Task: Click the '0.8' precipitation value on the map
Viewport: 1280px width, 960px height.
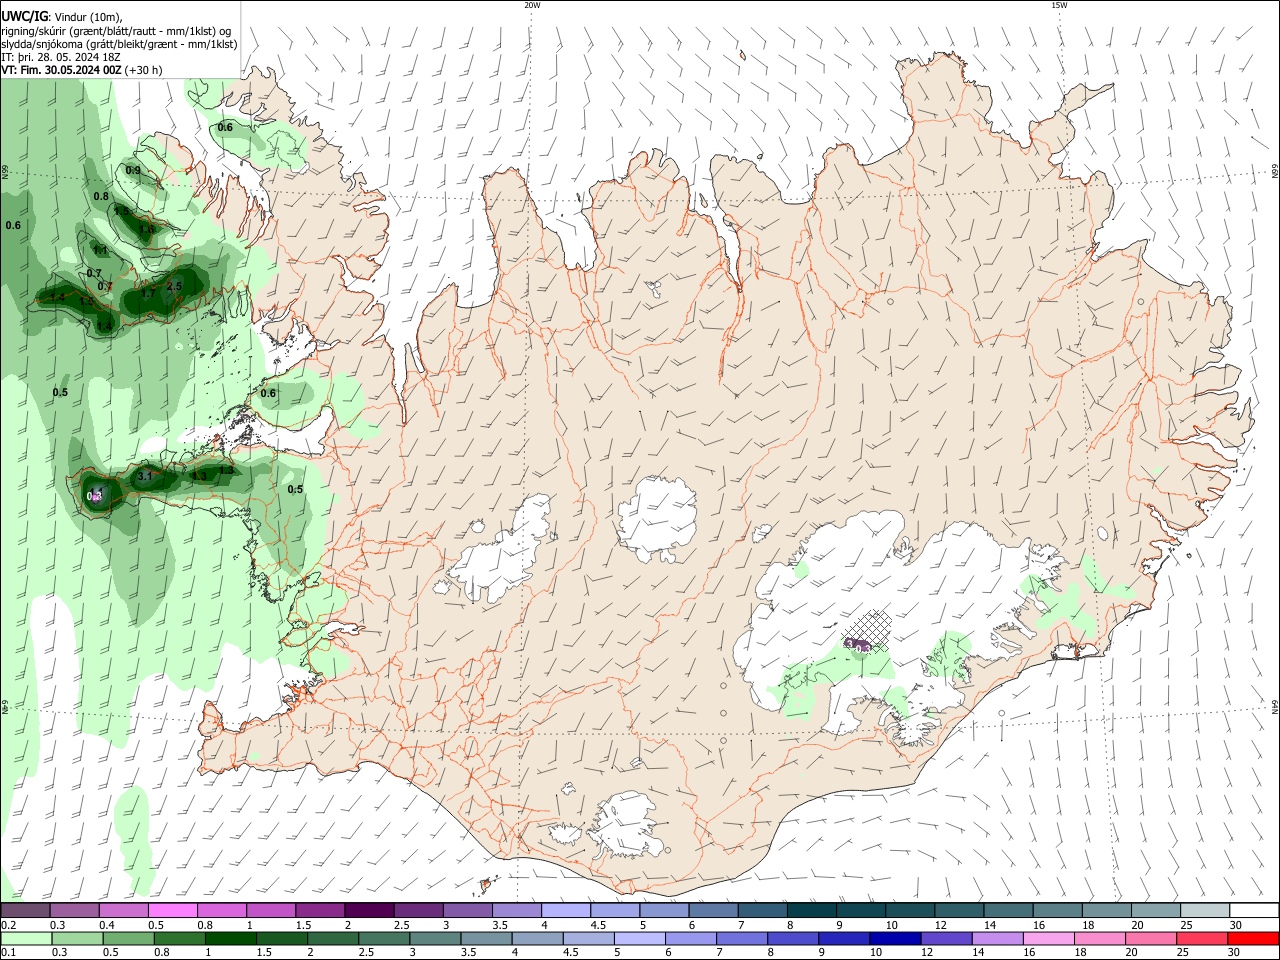Action: tap(101, 197)
